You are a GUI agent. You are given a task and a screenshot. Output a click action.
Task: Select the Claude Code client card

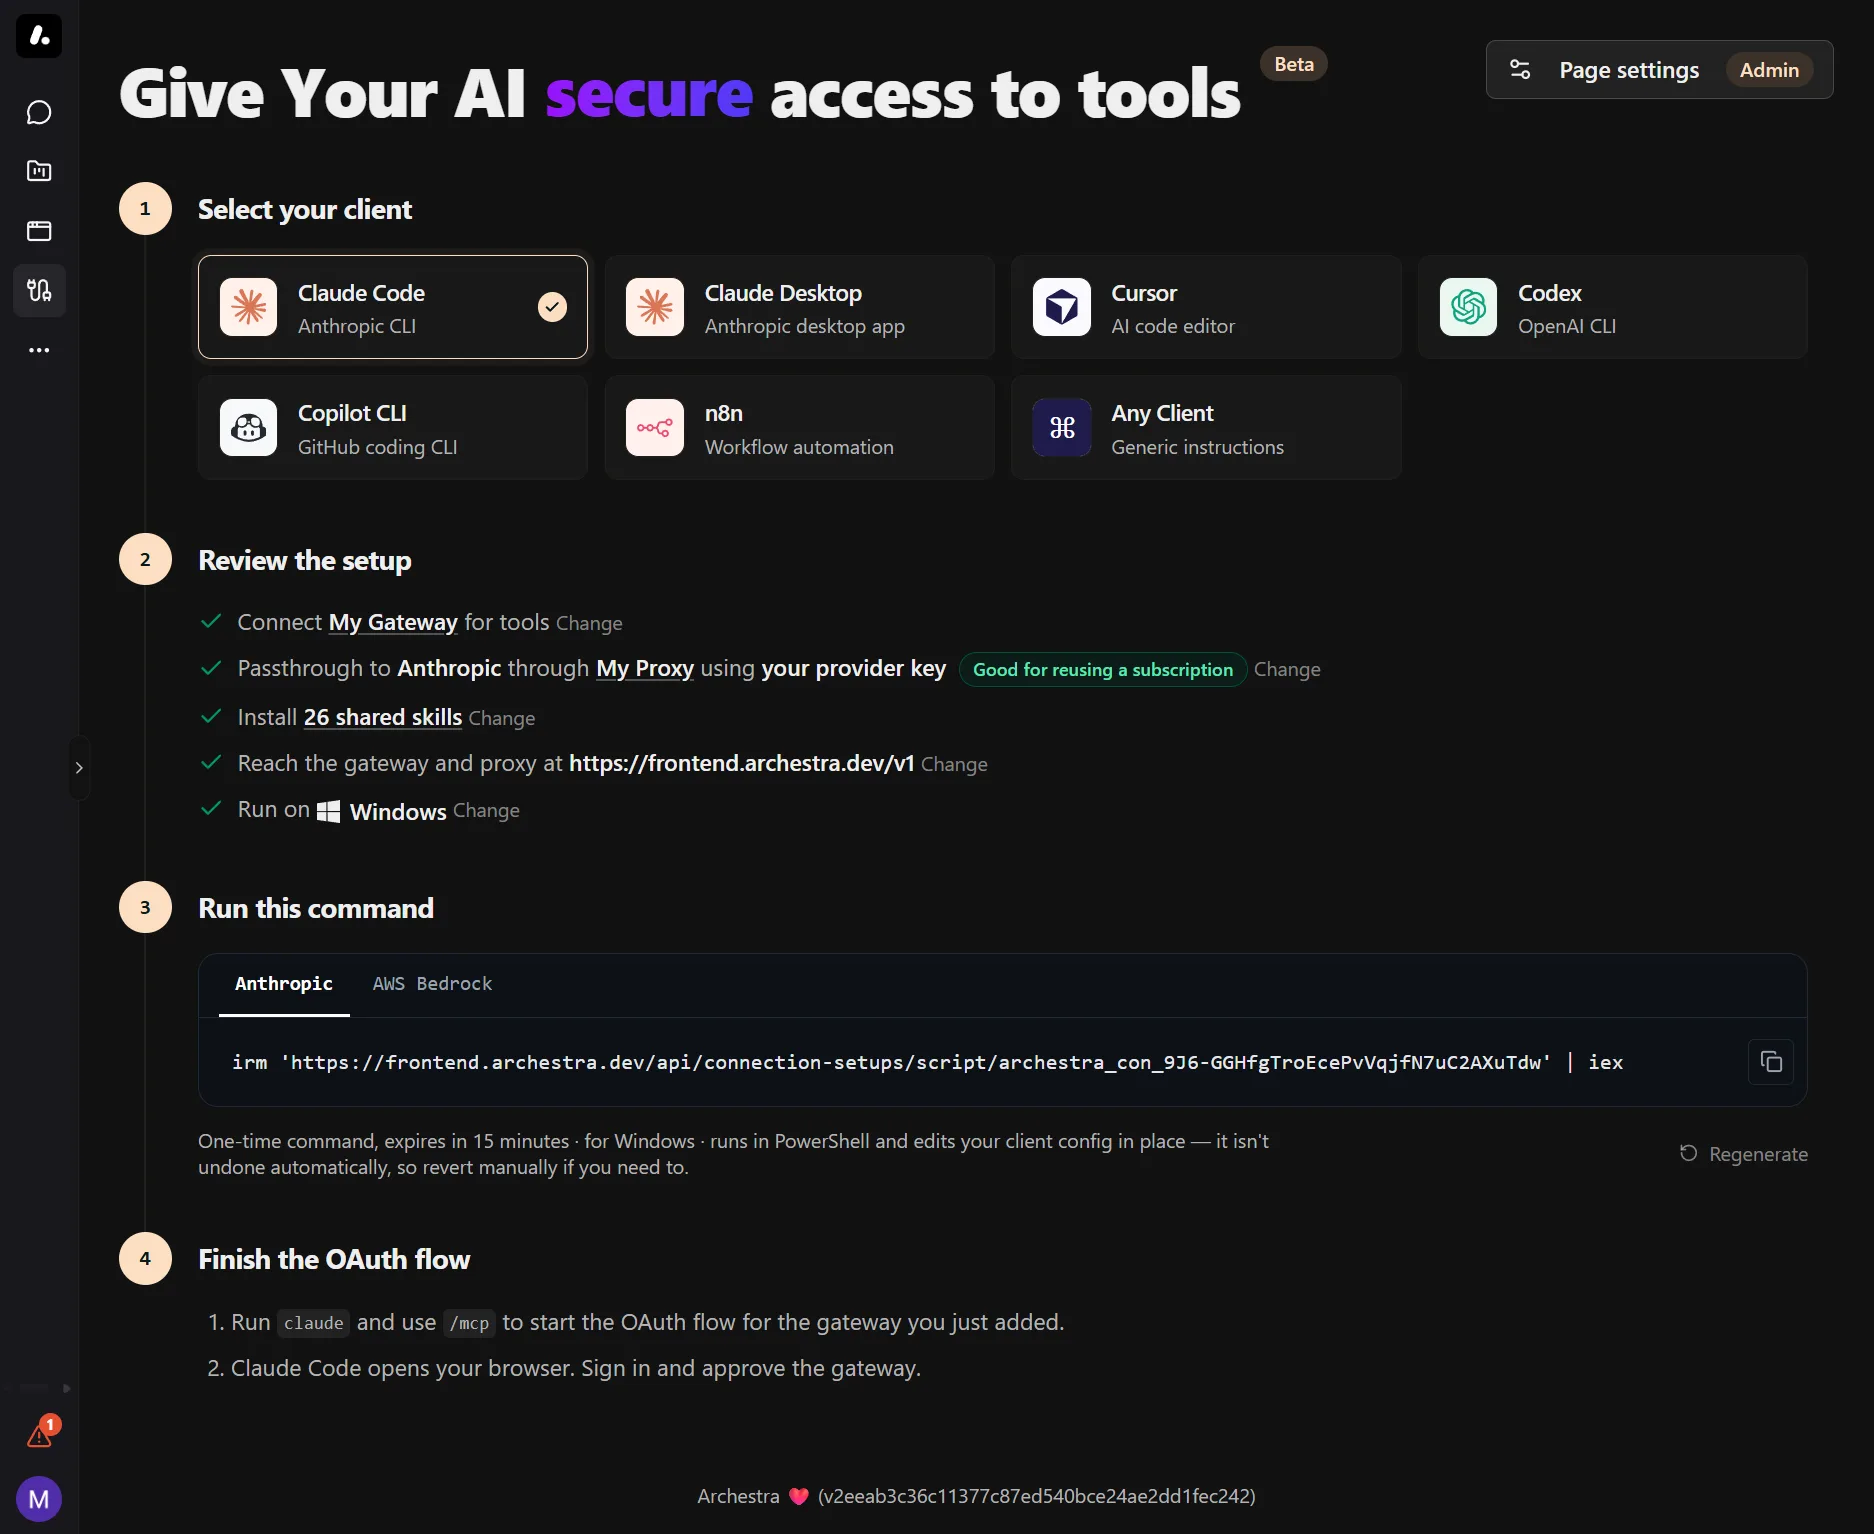click(393, 307)
